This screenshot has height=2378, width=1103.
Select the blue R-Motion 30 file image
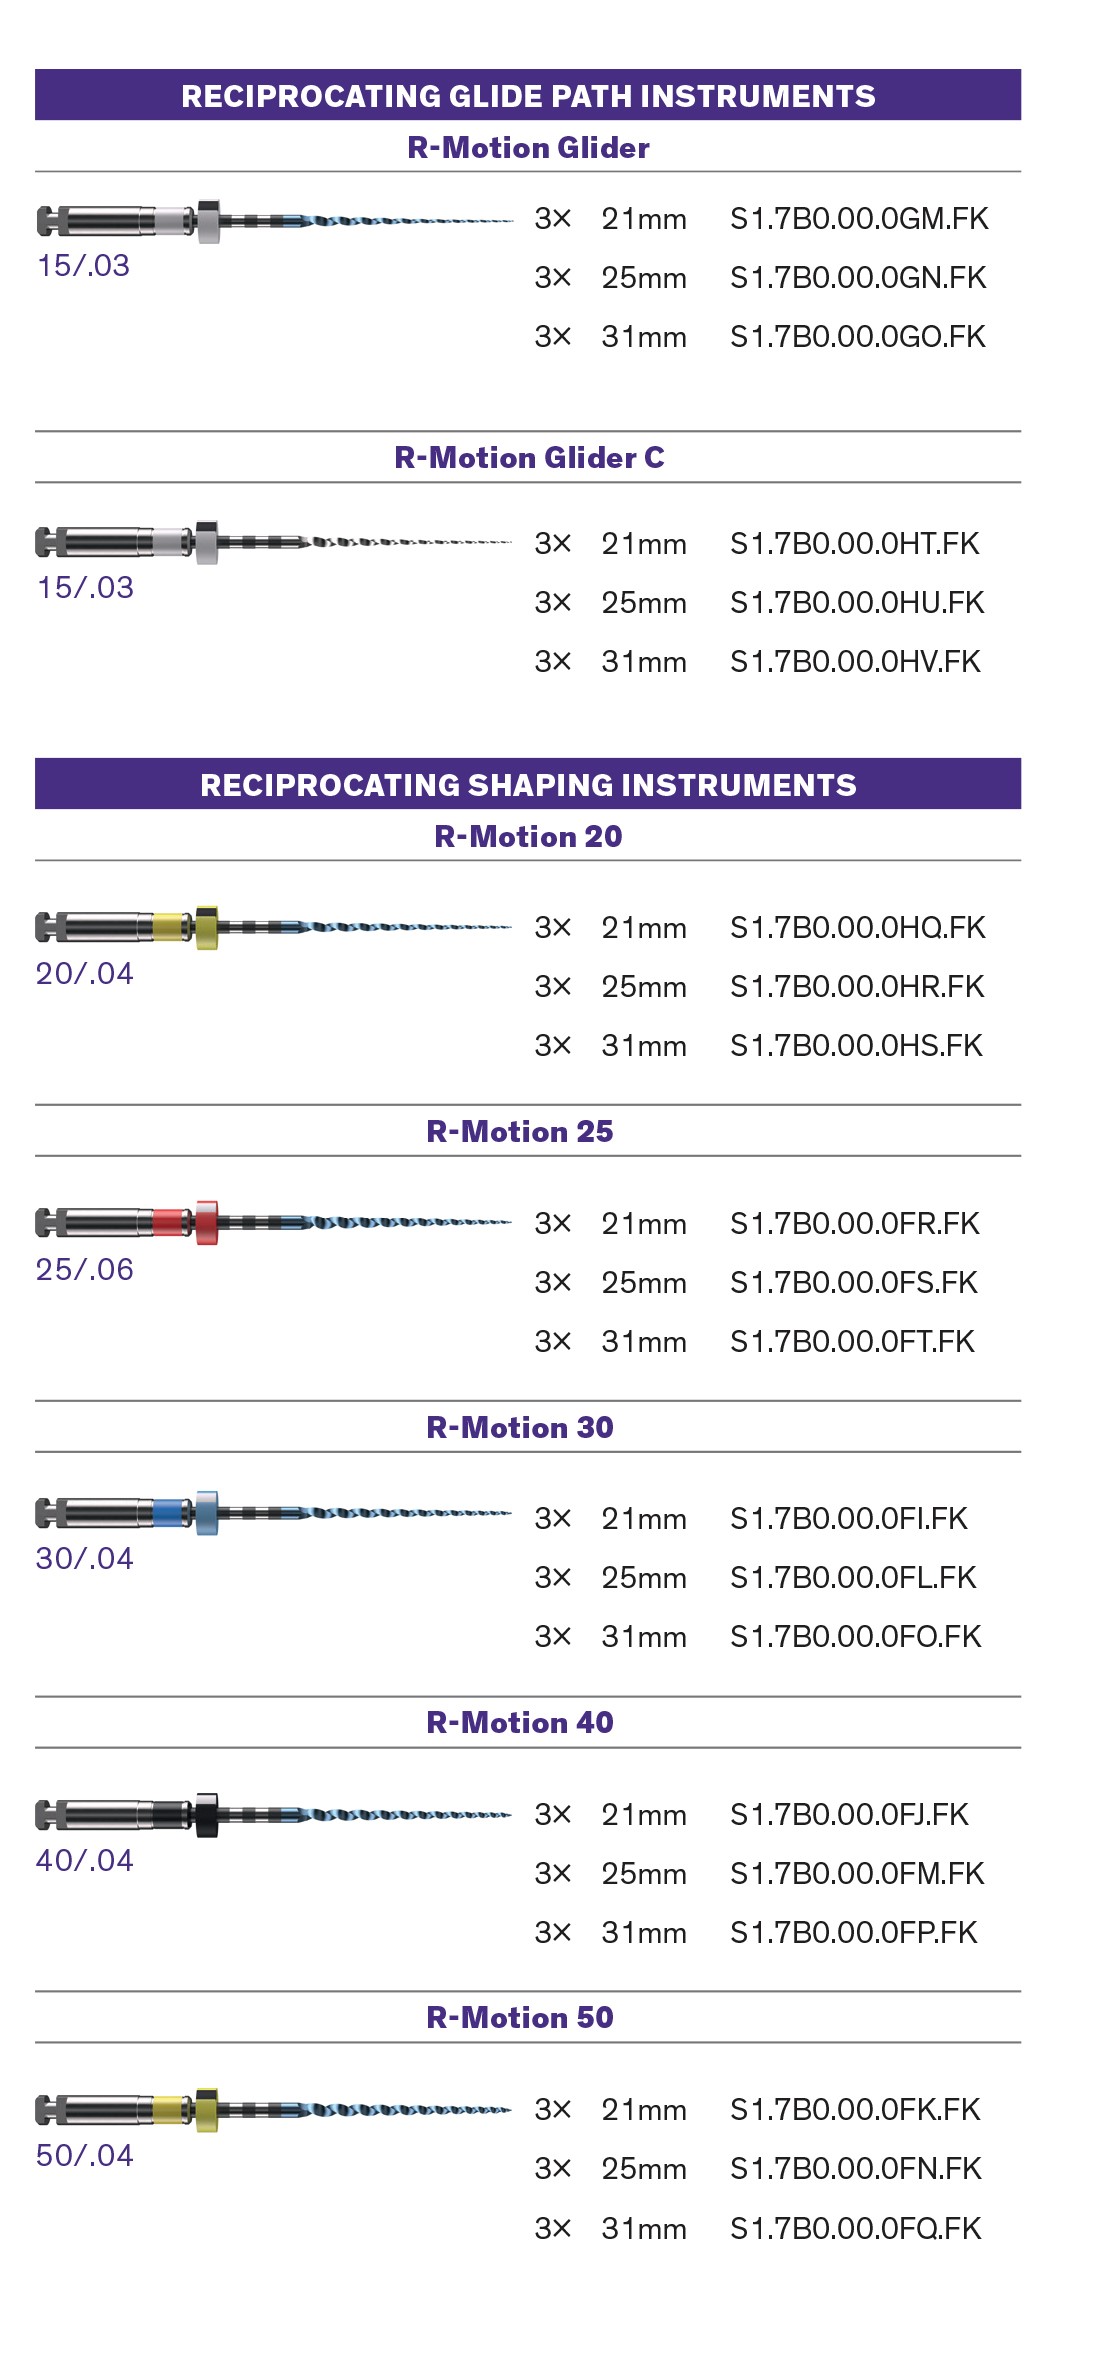click(x=274, y=1513)
